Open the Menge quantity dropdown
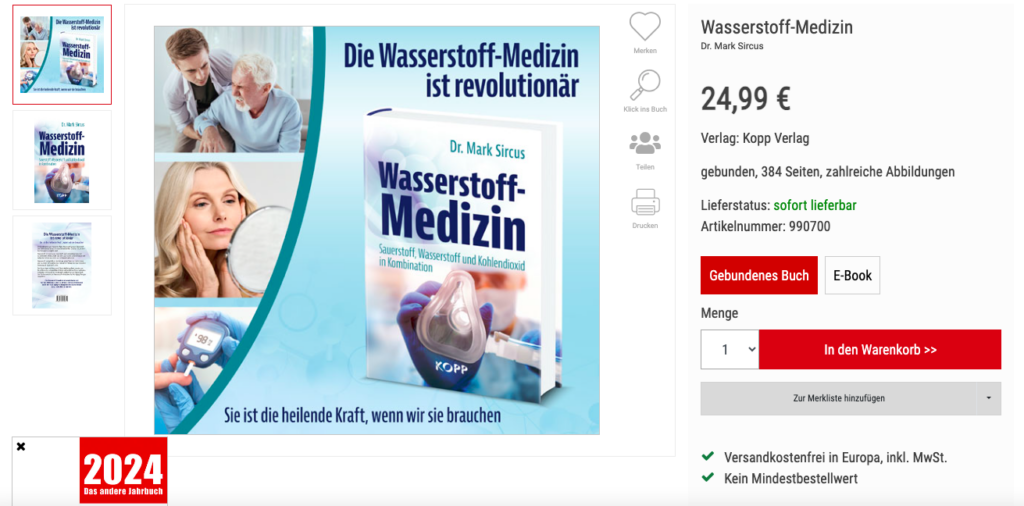Viewport: 1024px width, 506px height. click(729, 349)
